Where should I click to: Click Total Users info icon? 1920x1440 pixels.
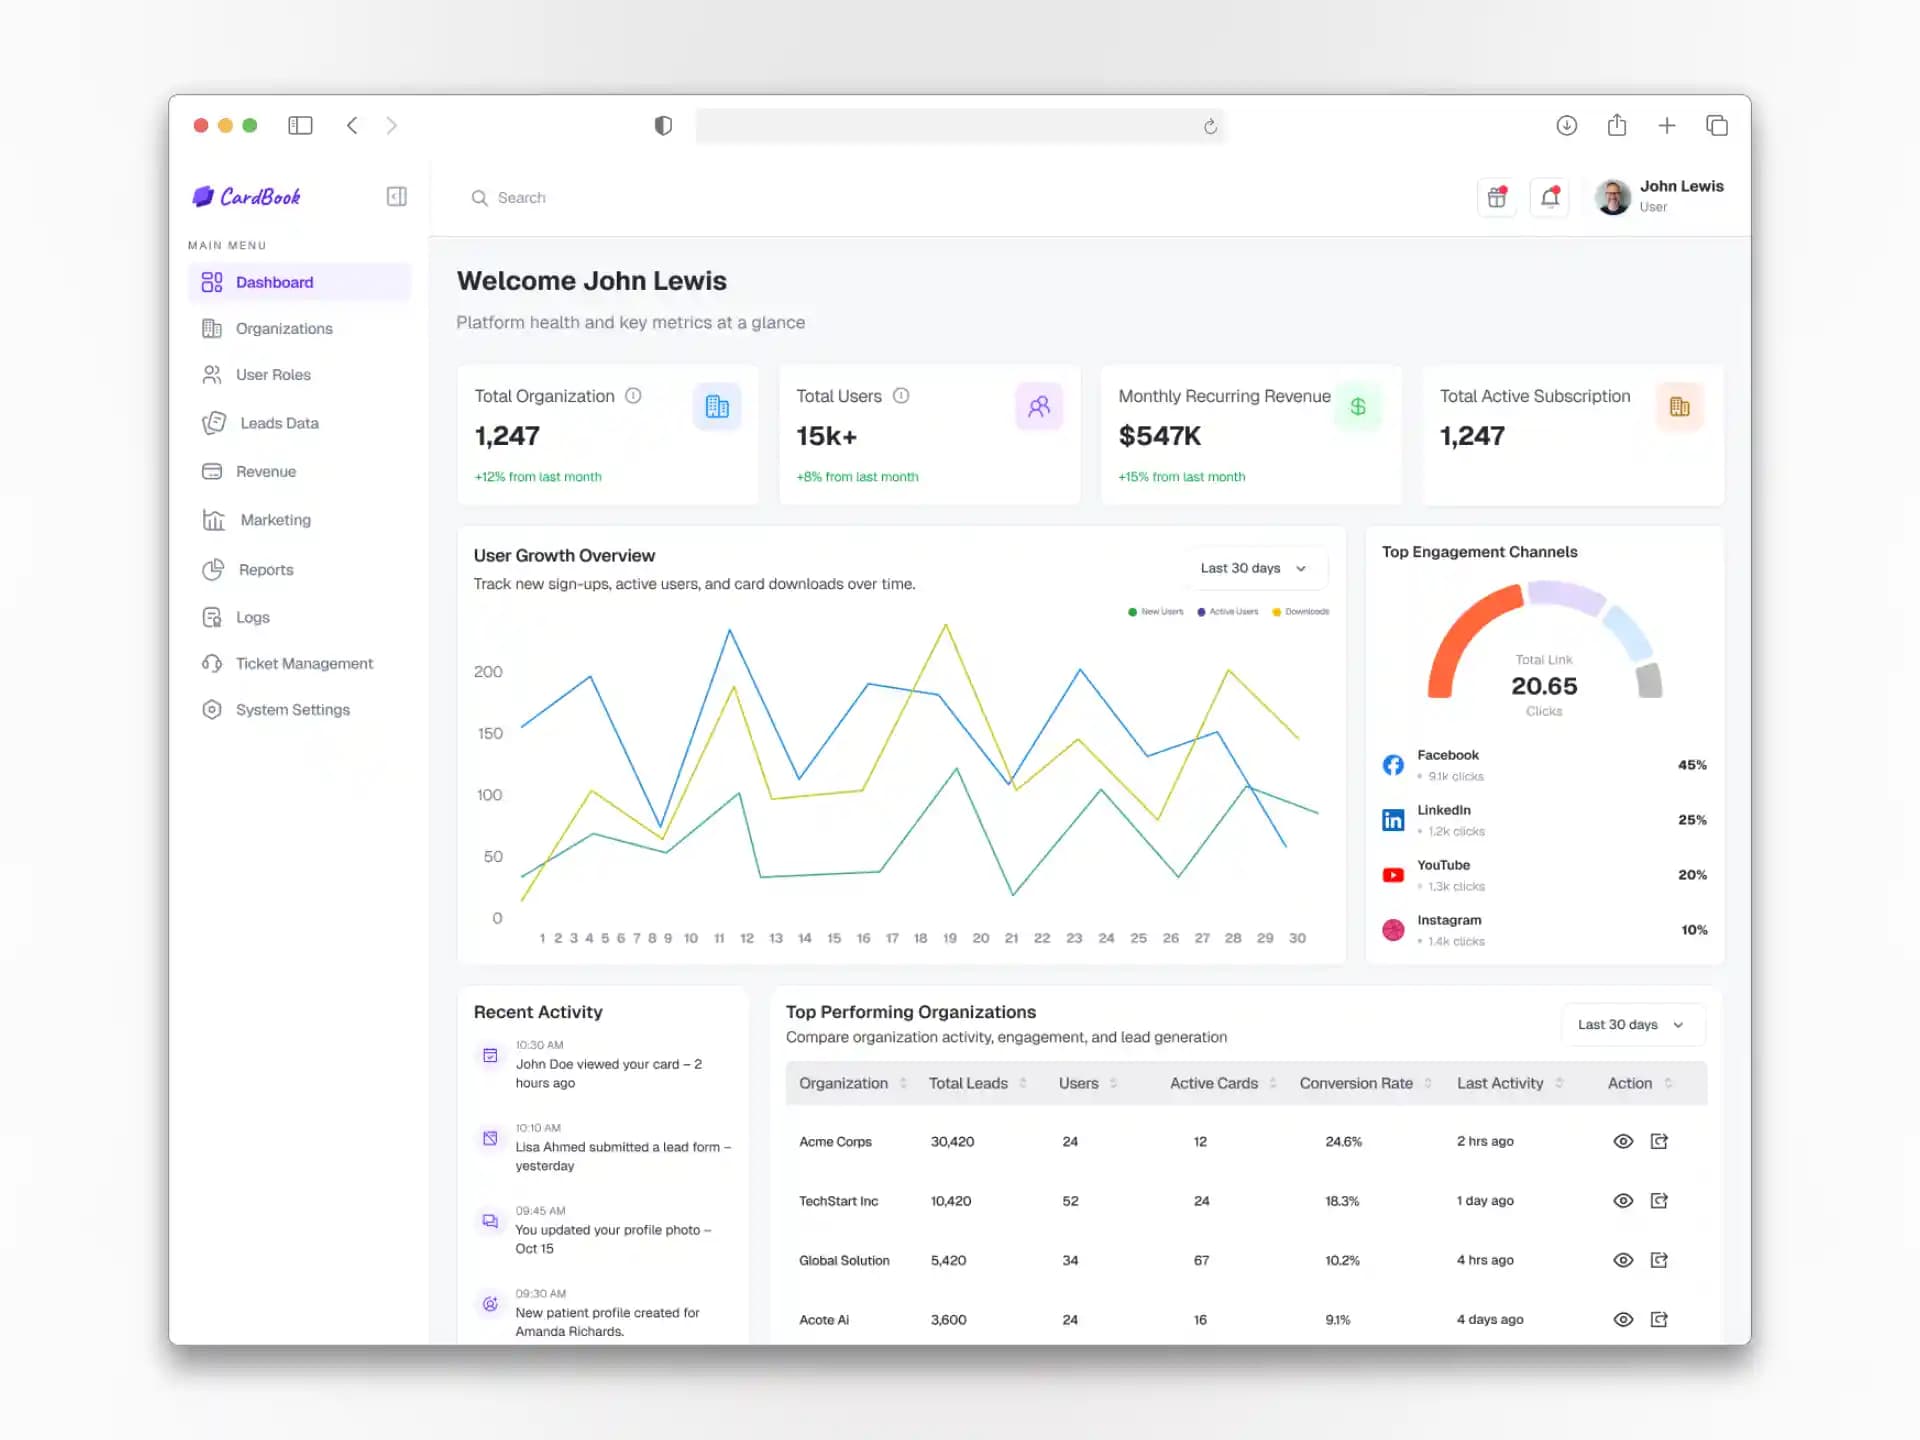(901, 396)
